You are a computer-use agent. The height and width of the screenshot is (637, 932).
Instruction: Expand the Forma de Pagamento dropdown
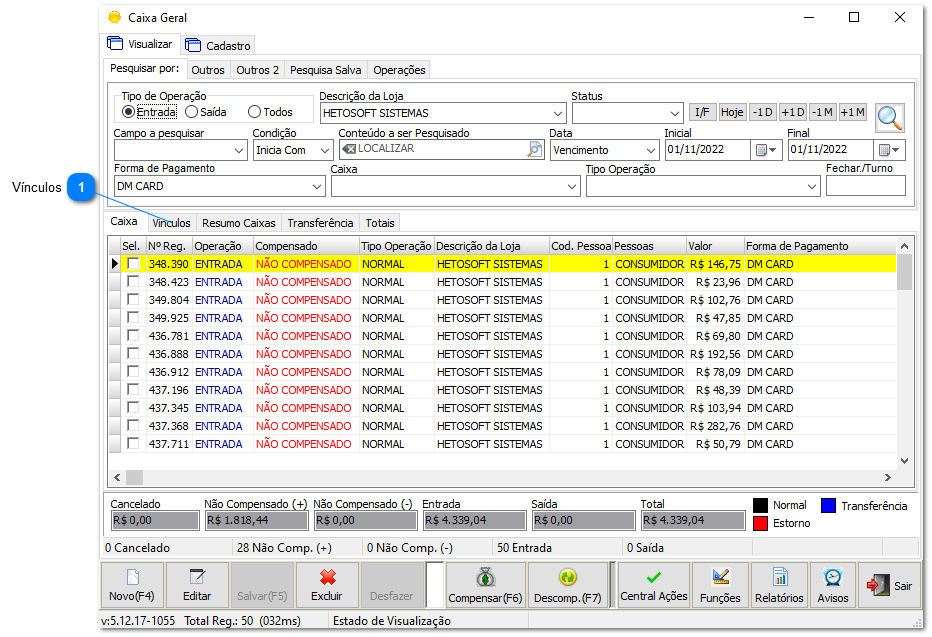[x=317, y=186]
